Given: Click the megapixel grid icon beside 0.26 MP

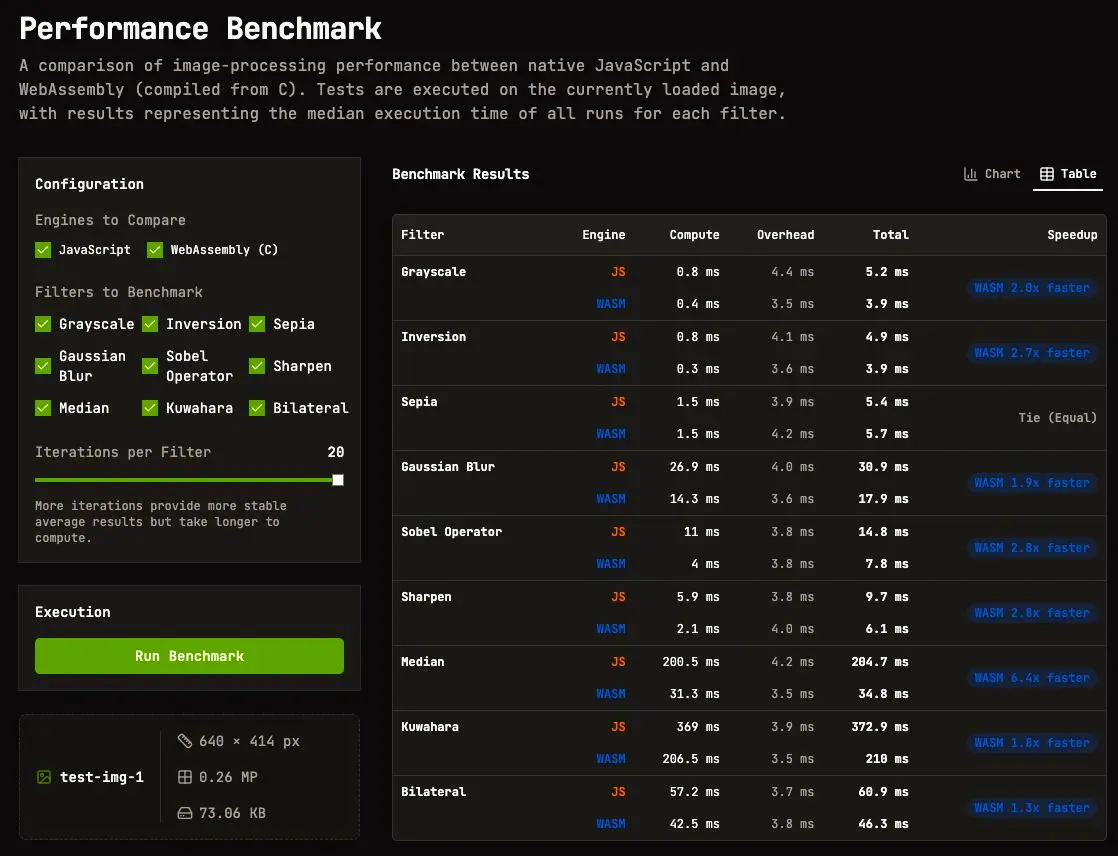Looking at the screenshot, I should 185,777.
